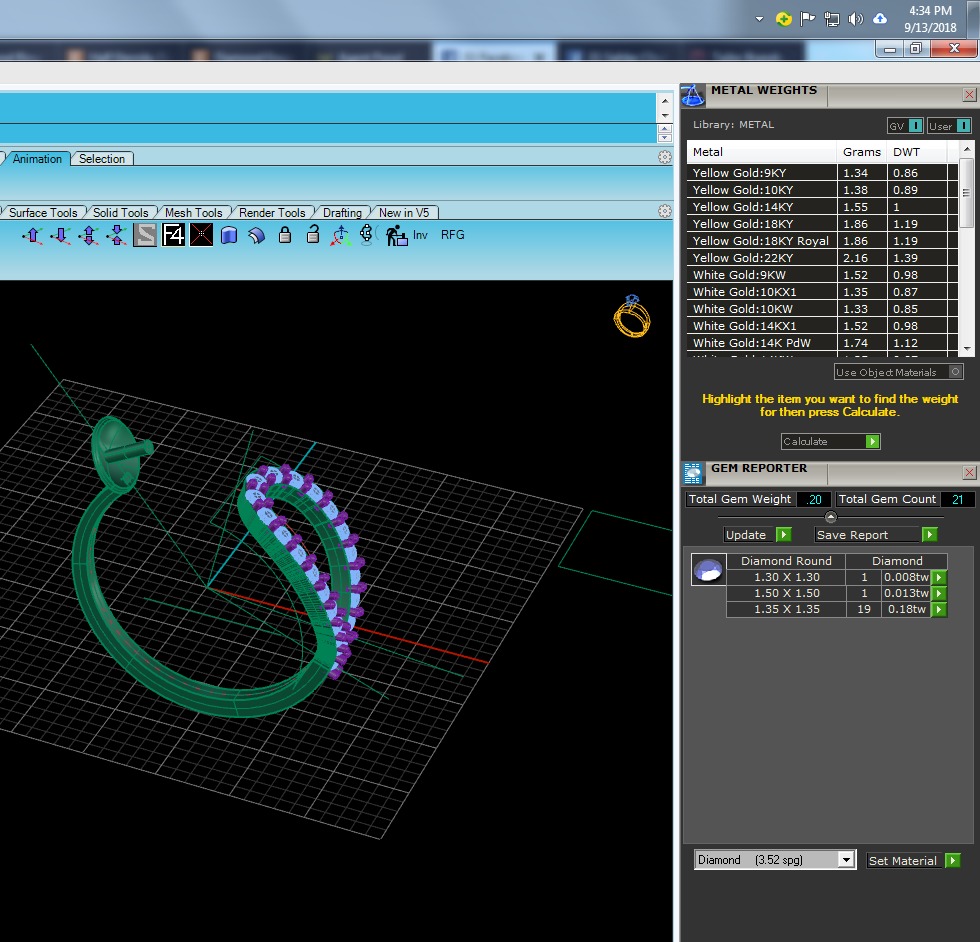Viewport: 980px width, 942px height.
Task: Click the gold ring thumbnail in viewport
Action: coord(632,316)
